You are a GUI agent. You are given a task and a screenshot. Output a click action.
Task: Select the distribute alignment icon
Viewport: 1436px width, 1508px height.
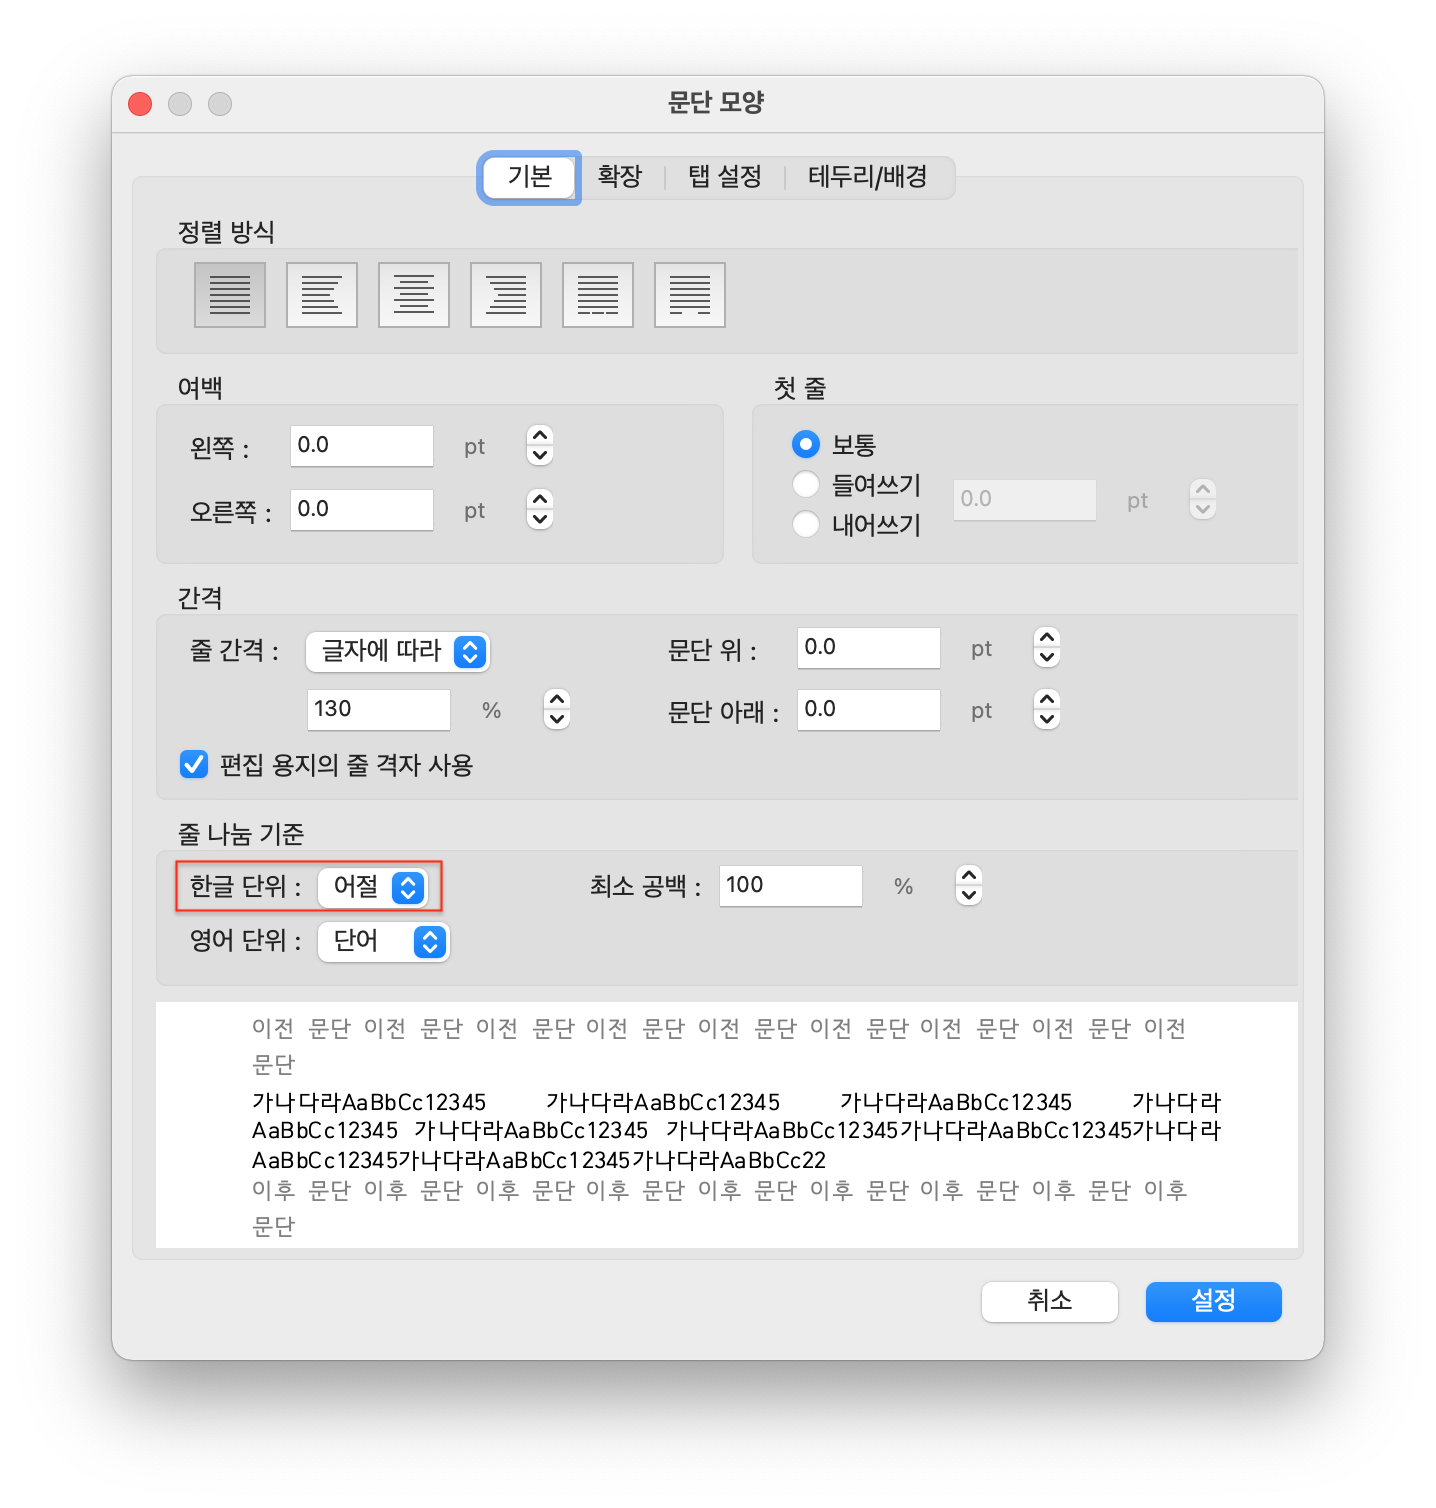[x=597, y=295]
